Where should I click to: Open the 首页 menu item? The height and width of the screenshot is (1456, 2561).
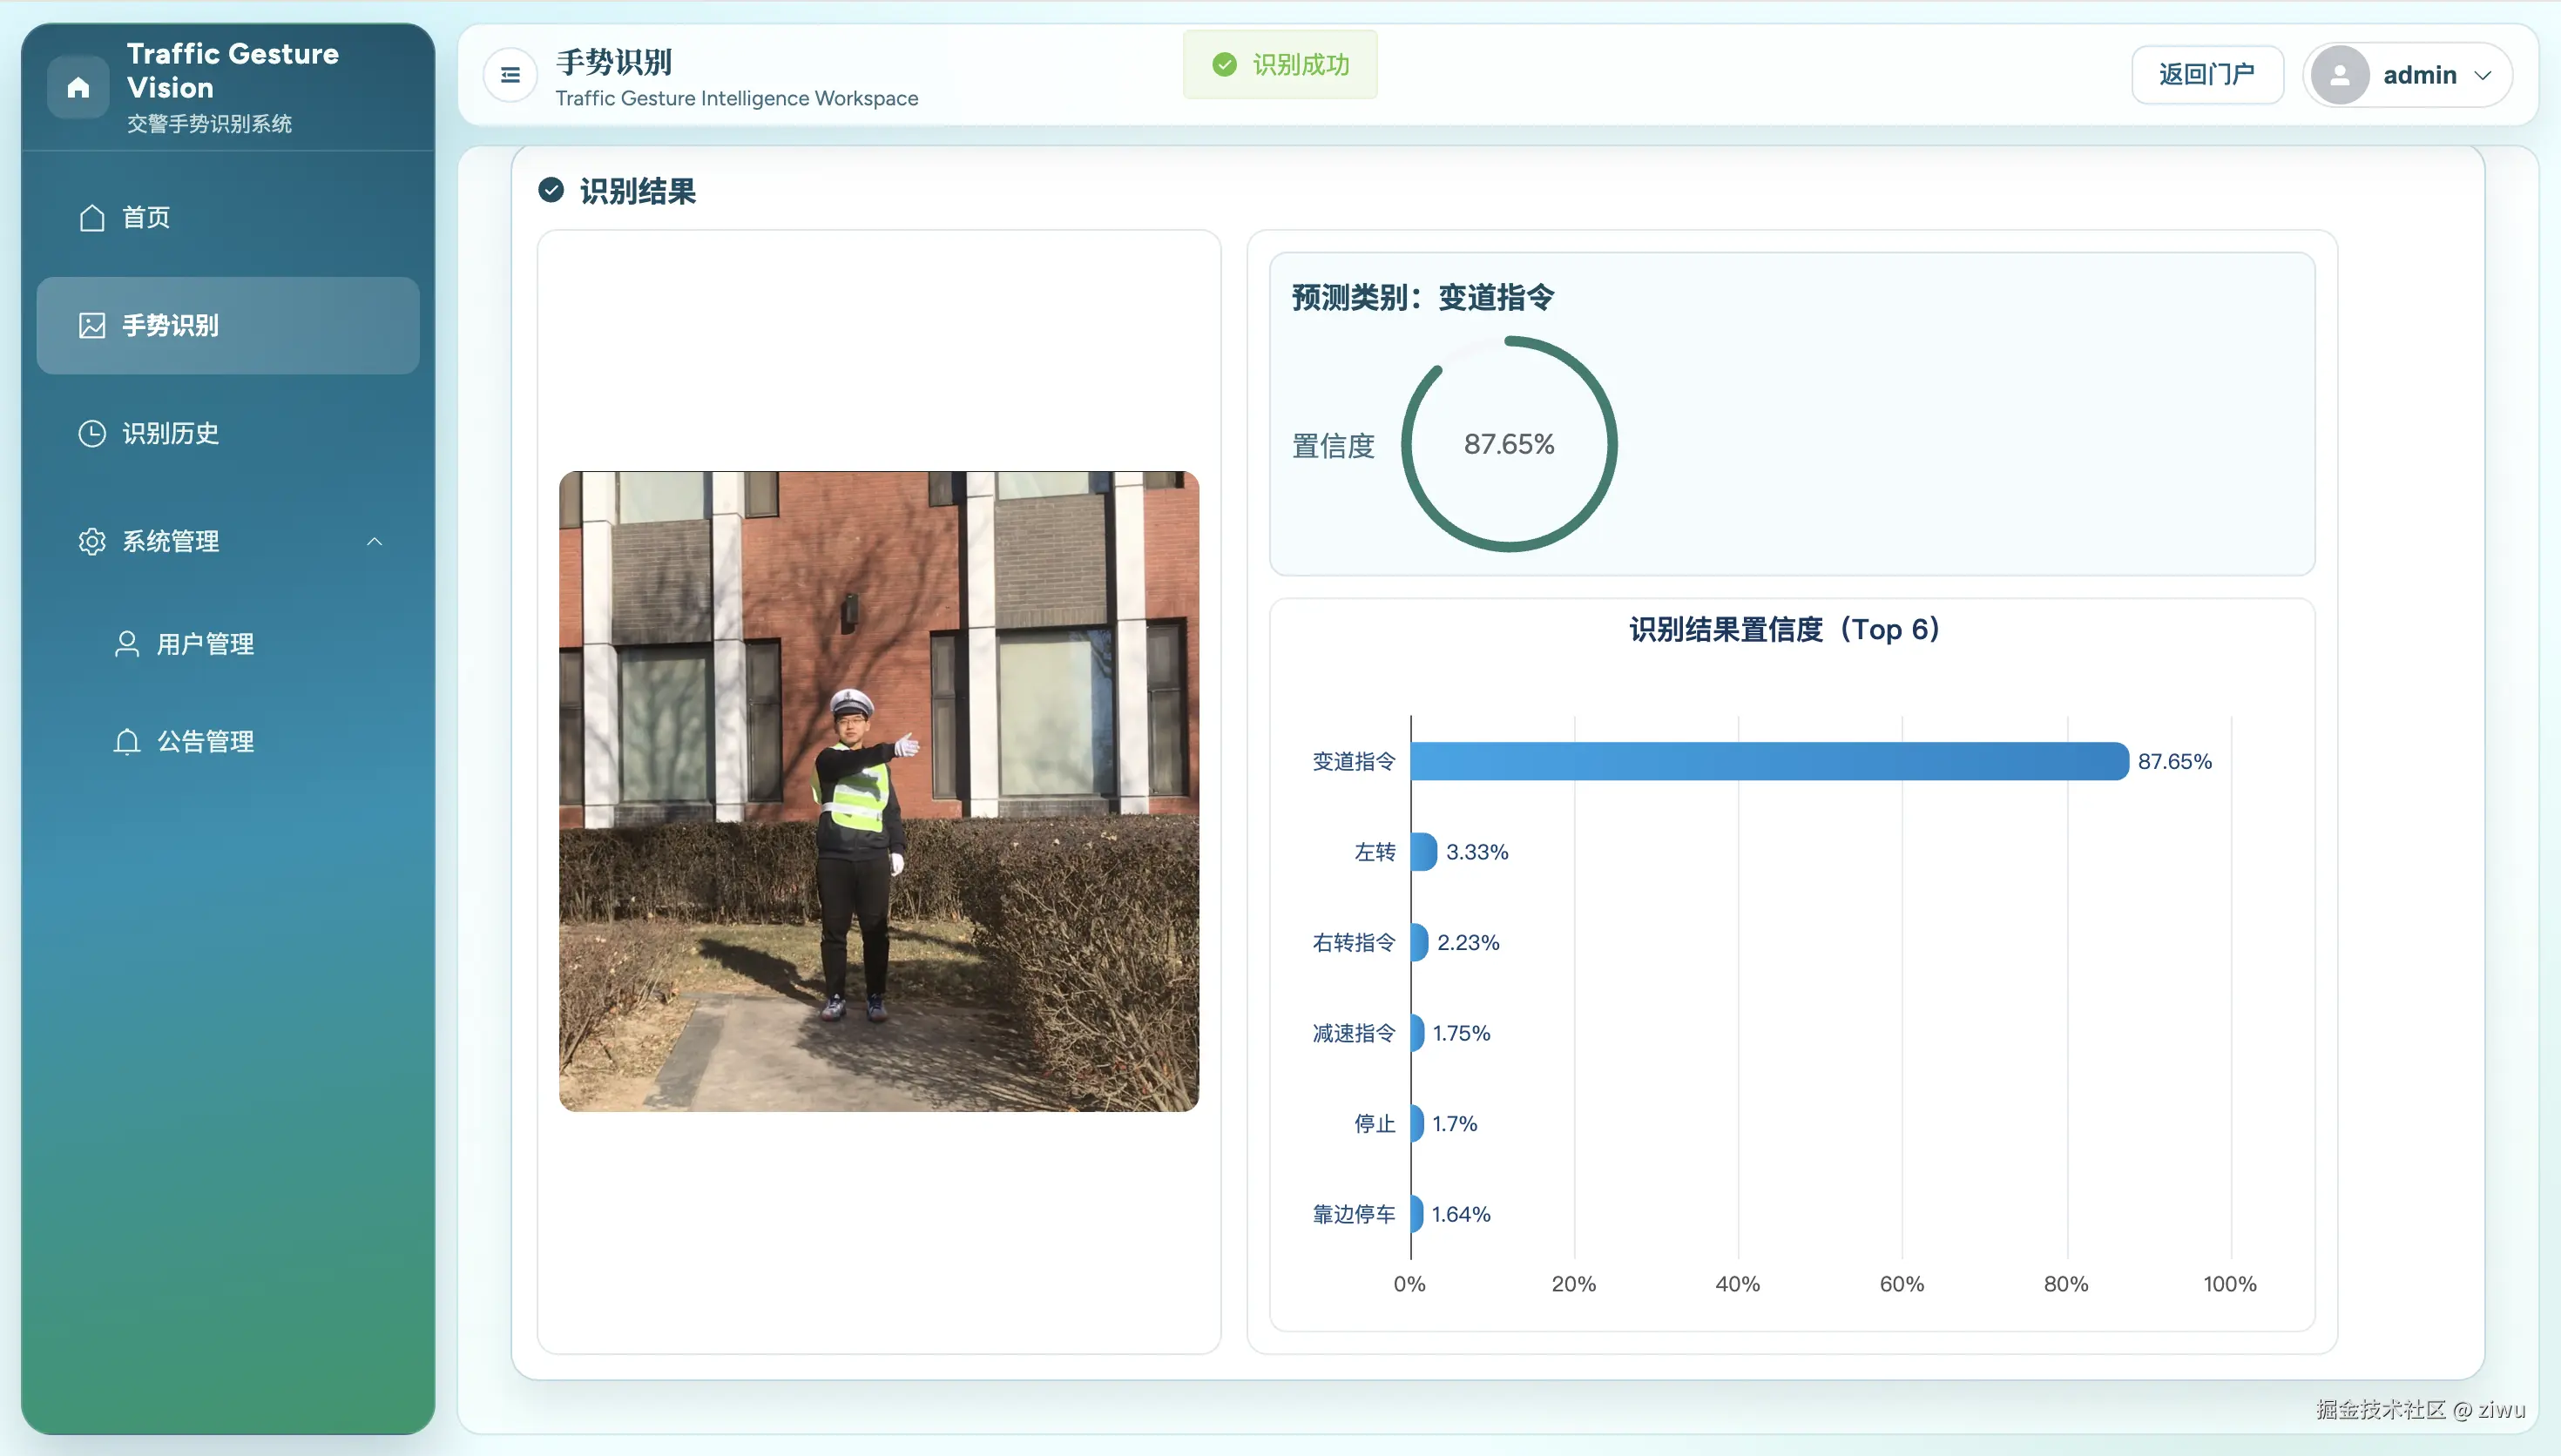point(146,218)
